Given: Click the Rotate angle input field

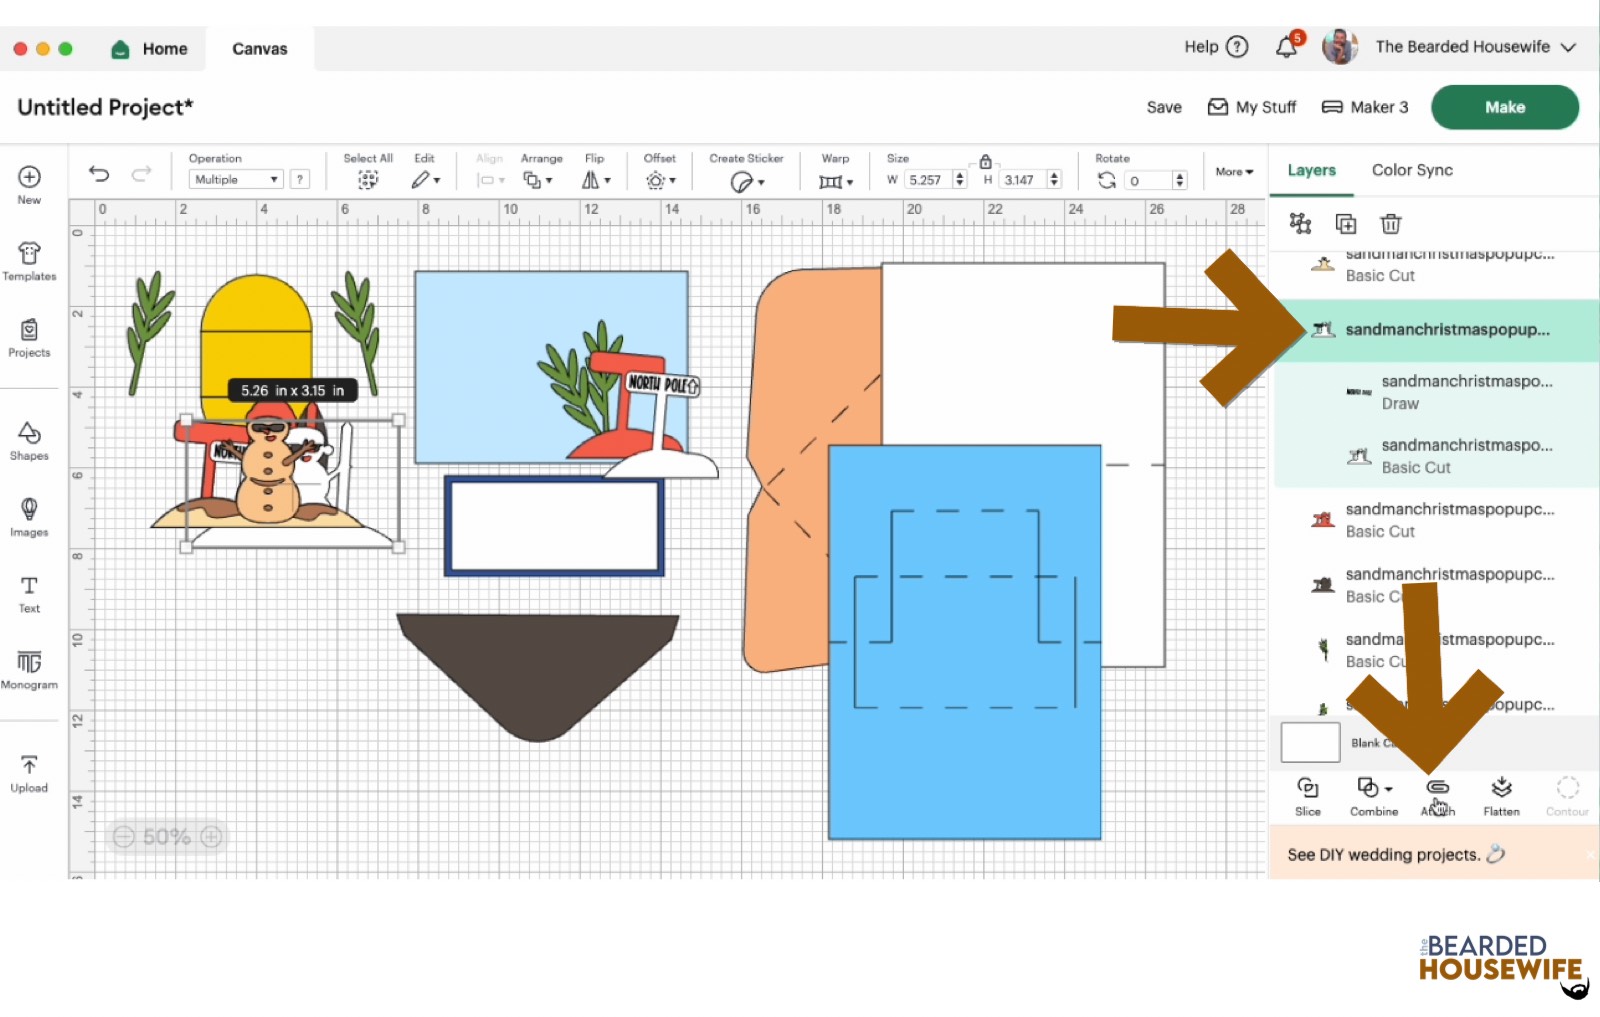Looking at the screenshot, I should (x=1148, y=181).
